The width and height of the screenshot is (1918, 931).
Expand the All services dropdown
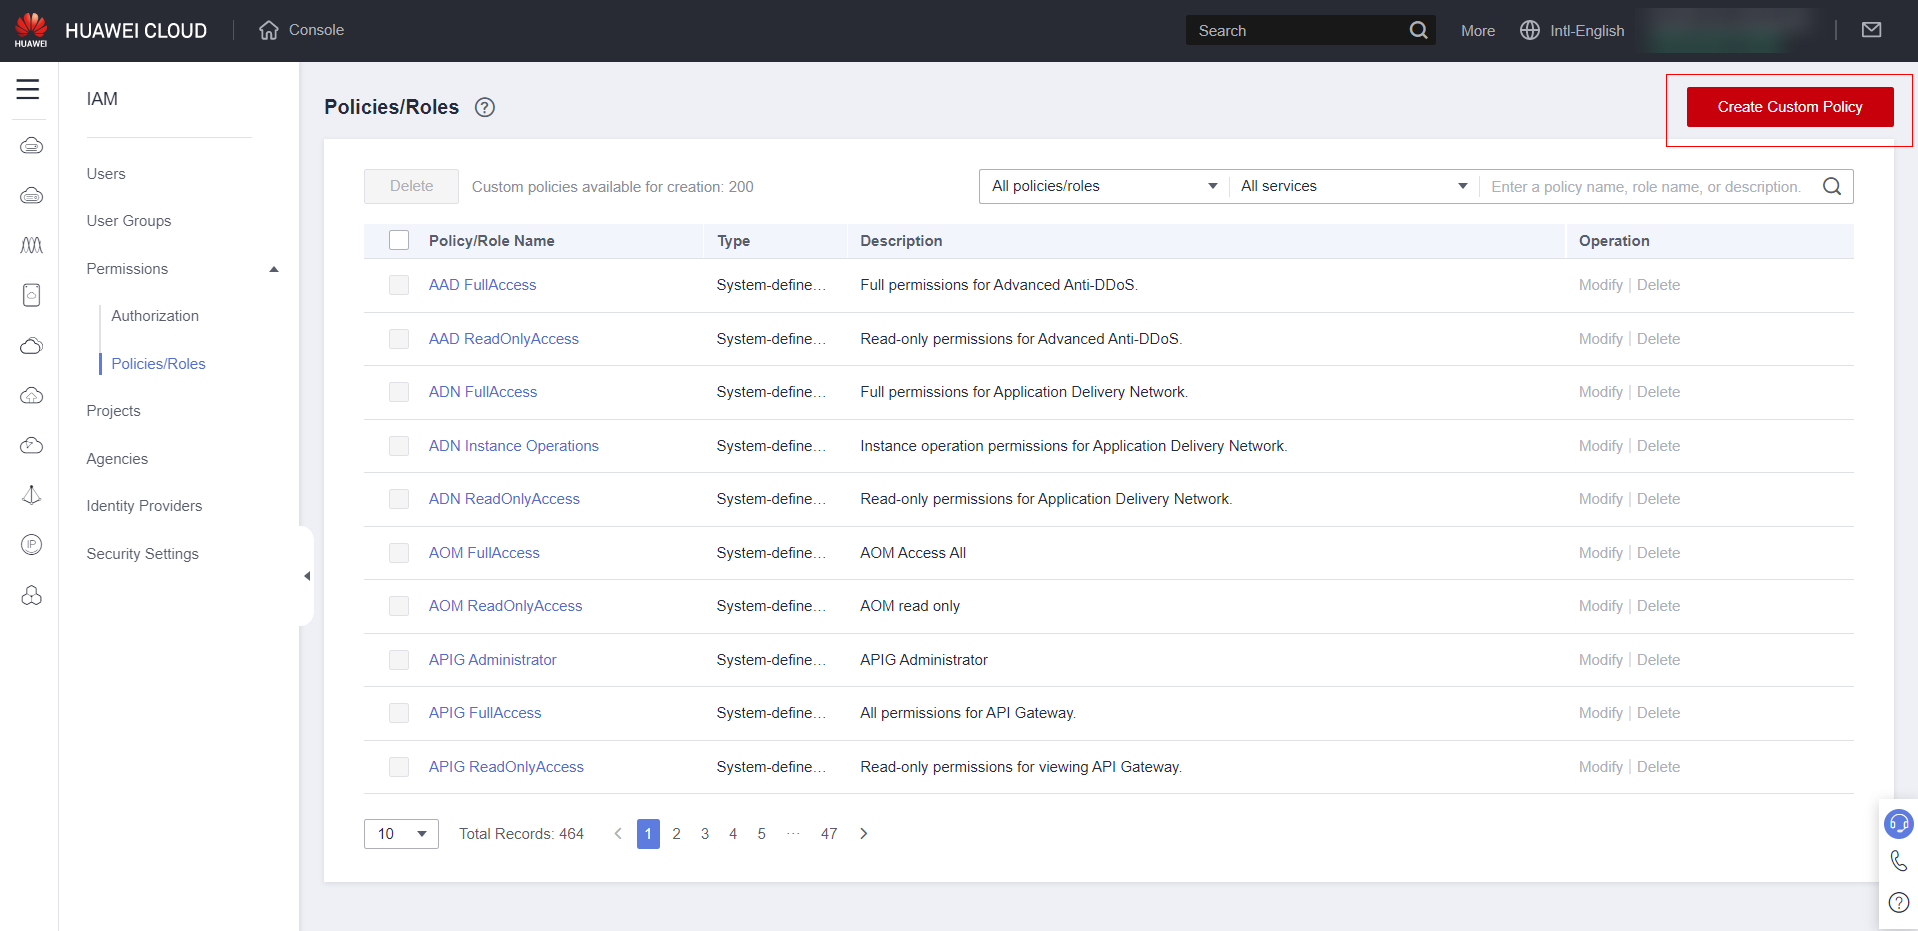1353,186
